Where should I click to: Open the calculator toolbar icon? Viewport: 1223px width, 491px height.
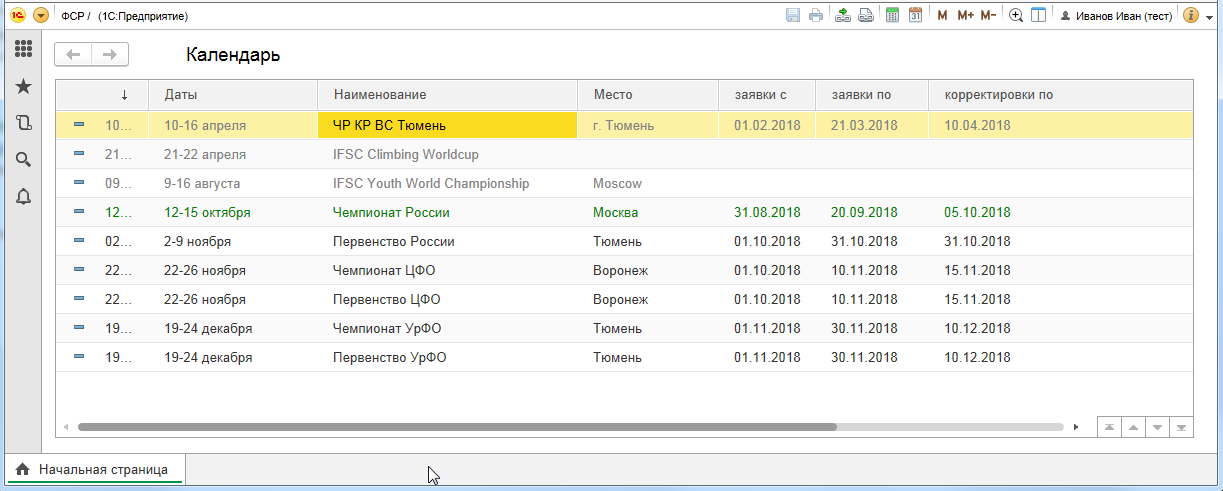click(893, 15)
